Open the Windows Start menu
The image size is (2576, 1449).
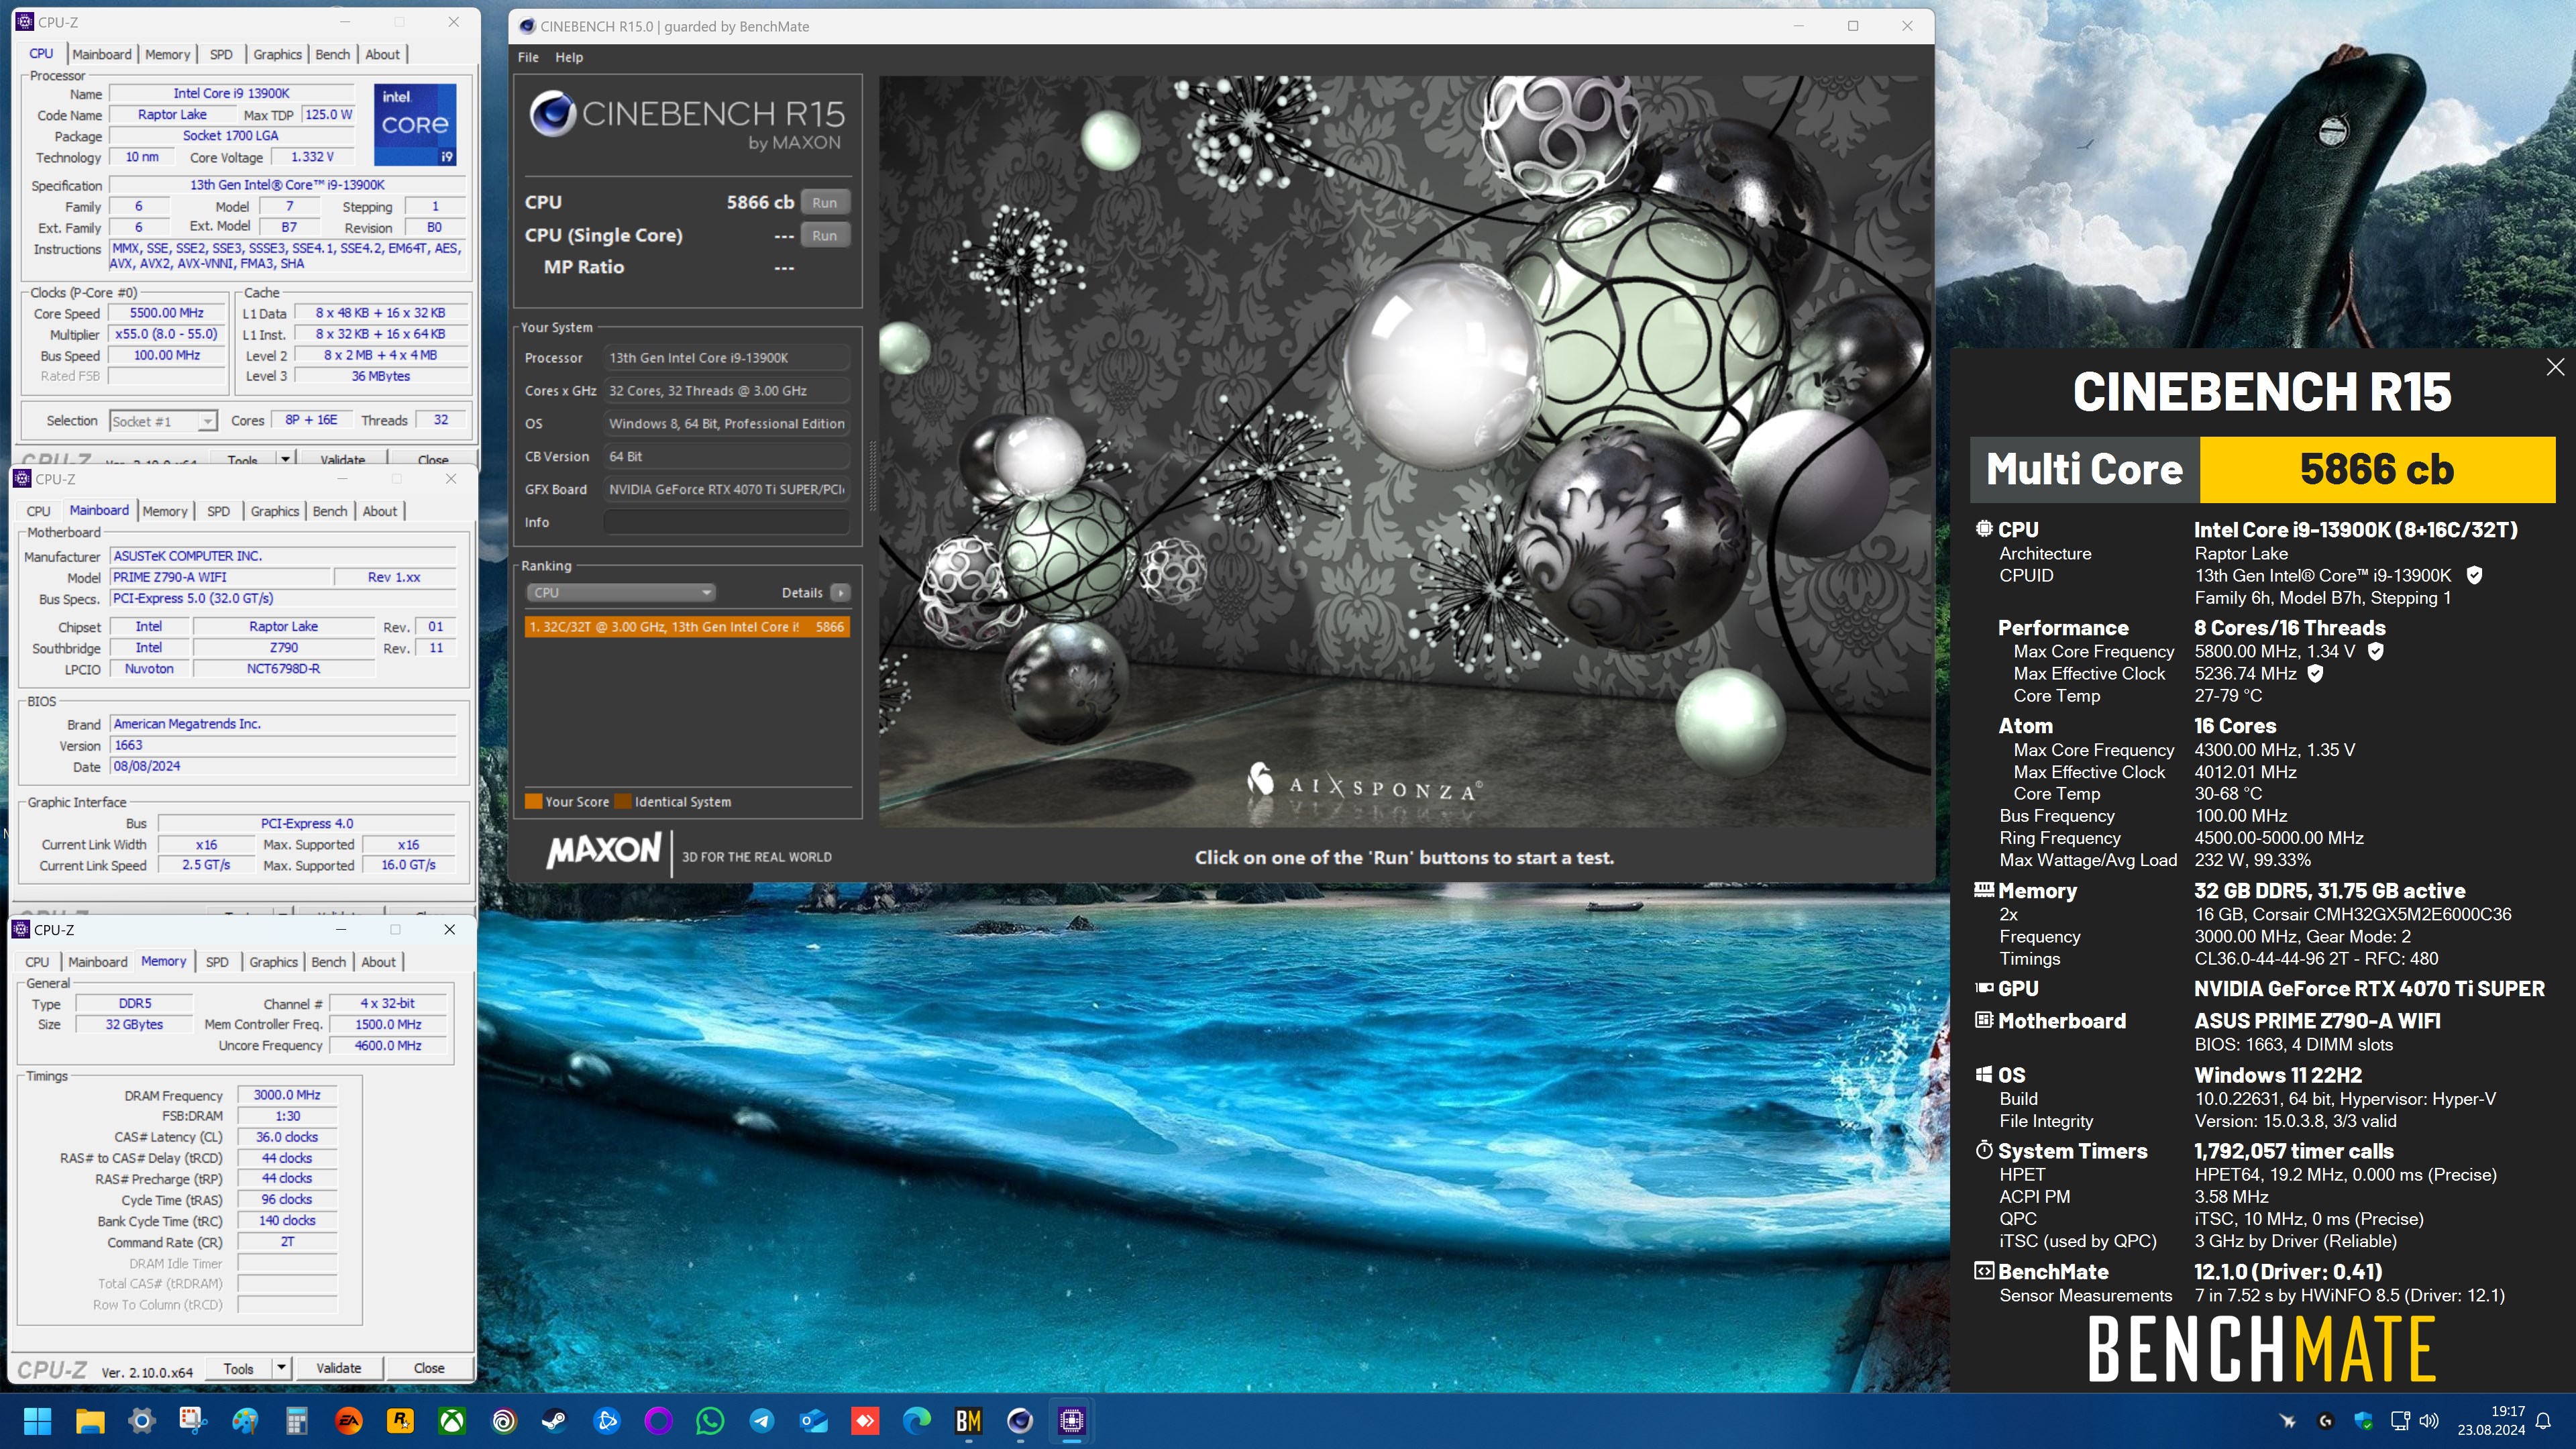pyautogui.click(x=38, y=1420)
